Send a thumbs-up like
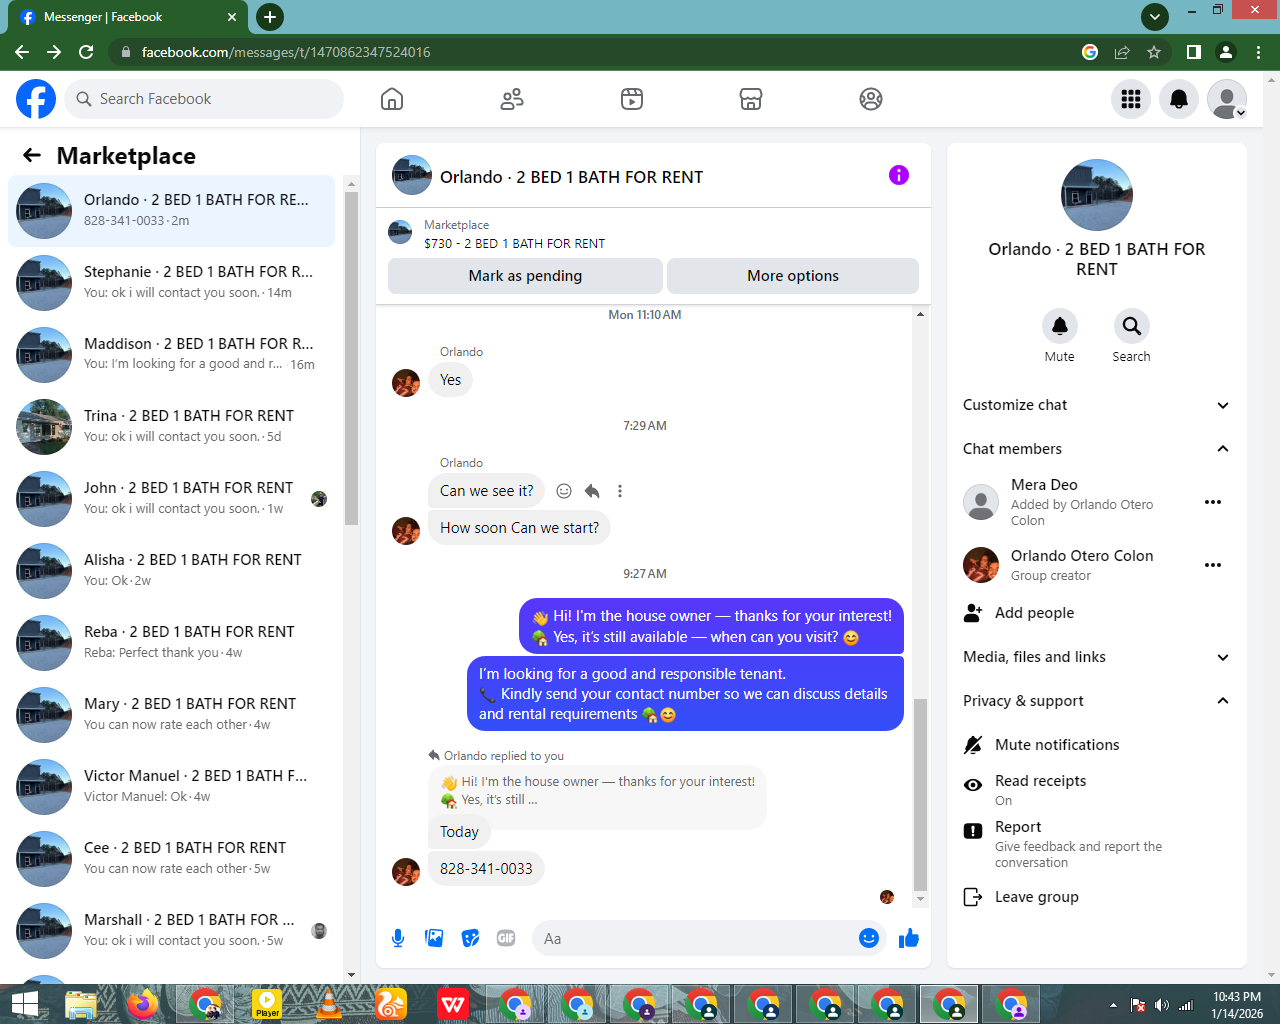Screen dimensions: 1280x1024 tap(909, 938)
